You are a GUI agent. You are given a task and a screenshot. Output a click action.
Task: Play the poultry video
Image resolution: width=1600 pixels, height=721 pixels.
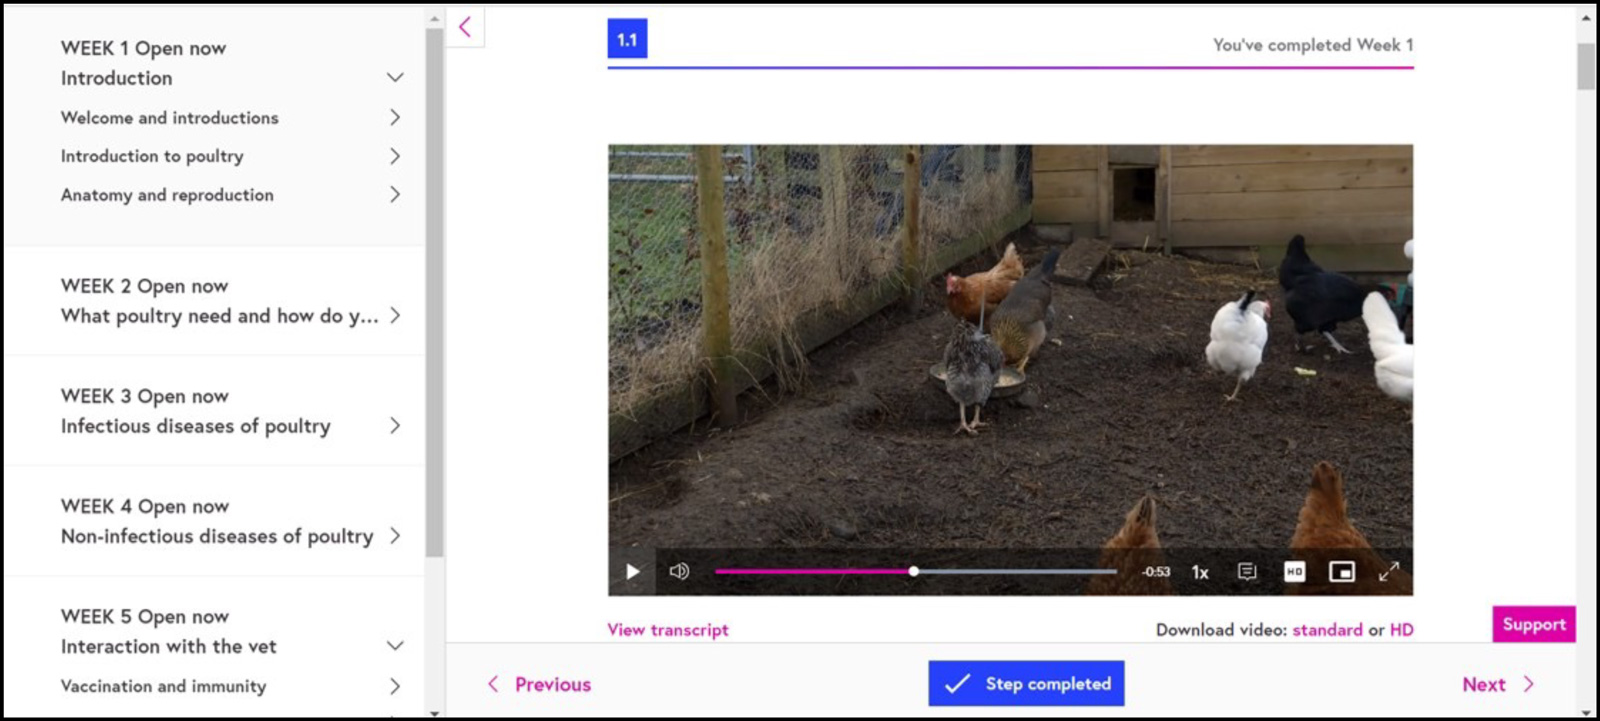pyautogui.click(x=632, y=572)
